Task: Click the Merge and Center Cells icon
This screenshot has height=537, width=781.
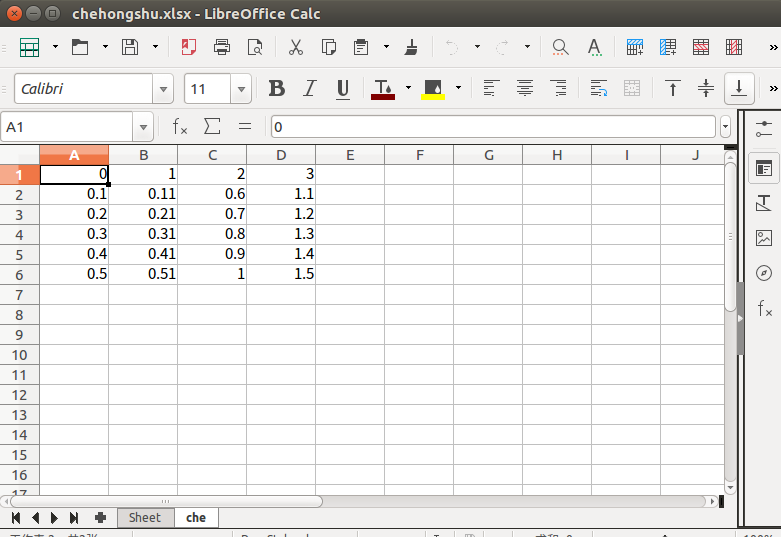Action: click(x=632, y=89)
